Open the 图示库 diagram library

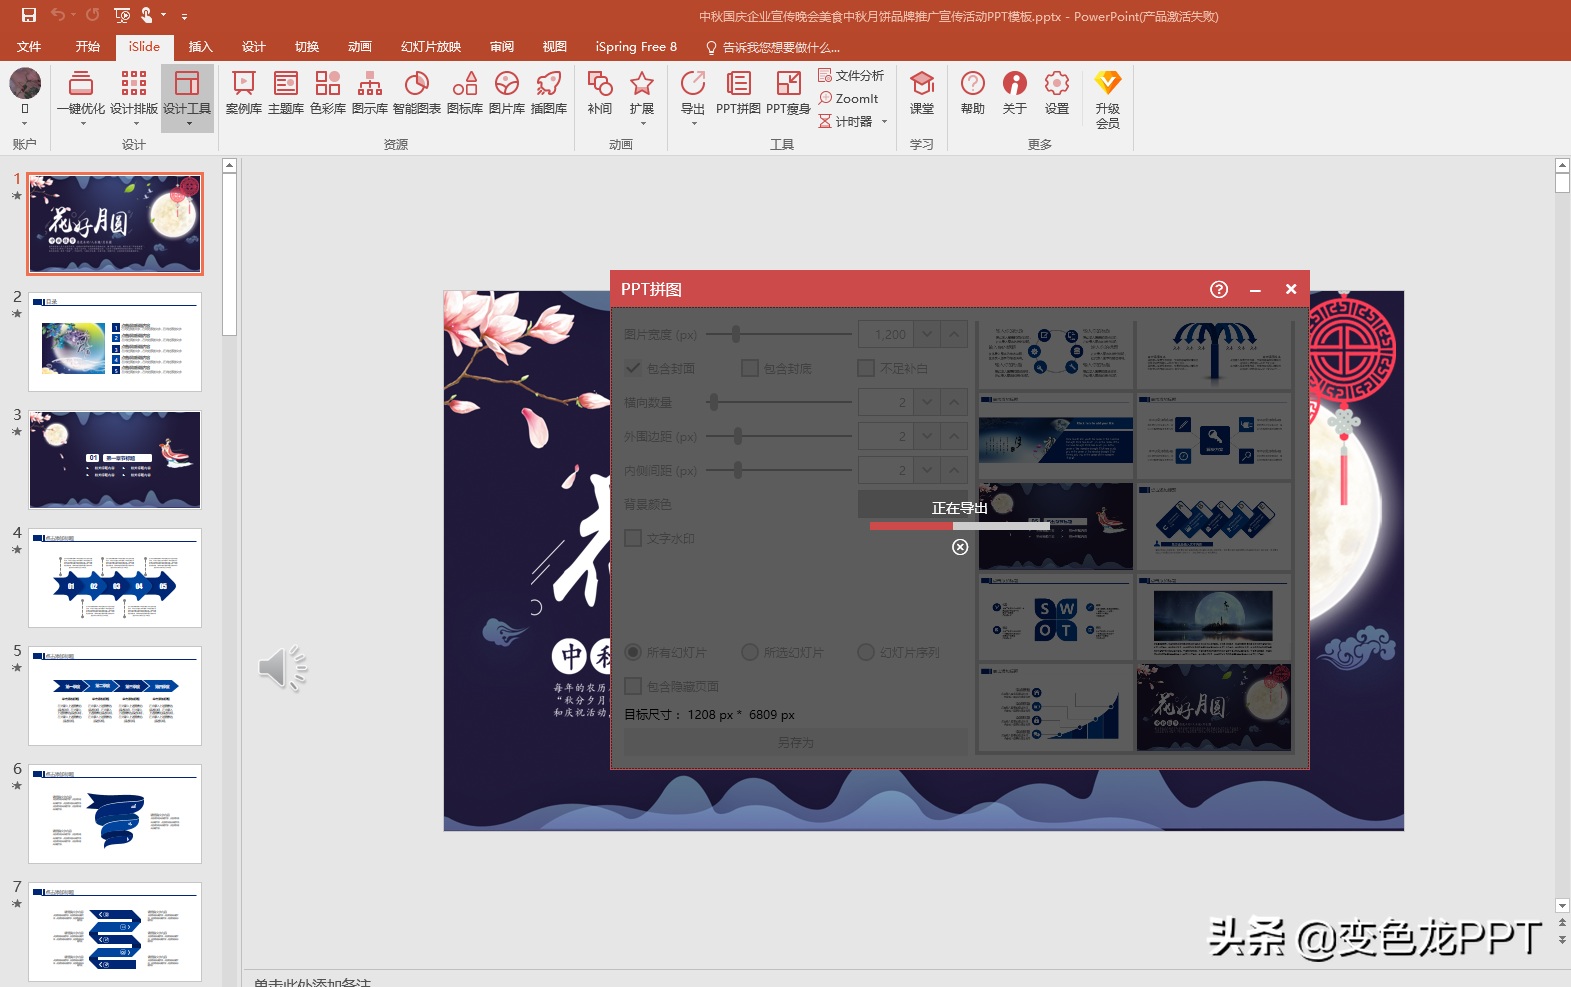coord(370,93)
